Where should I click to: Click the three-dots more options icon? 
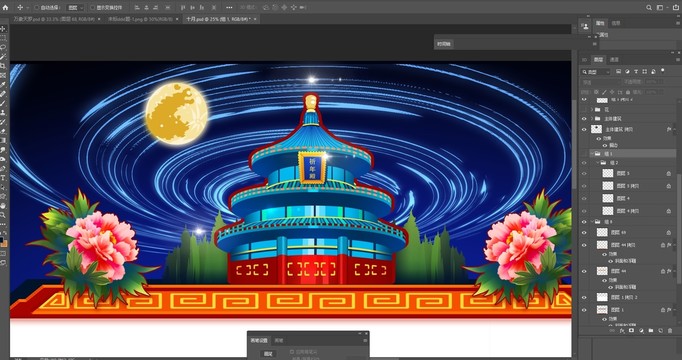pos(229,7)
